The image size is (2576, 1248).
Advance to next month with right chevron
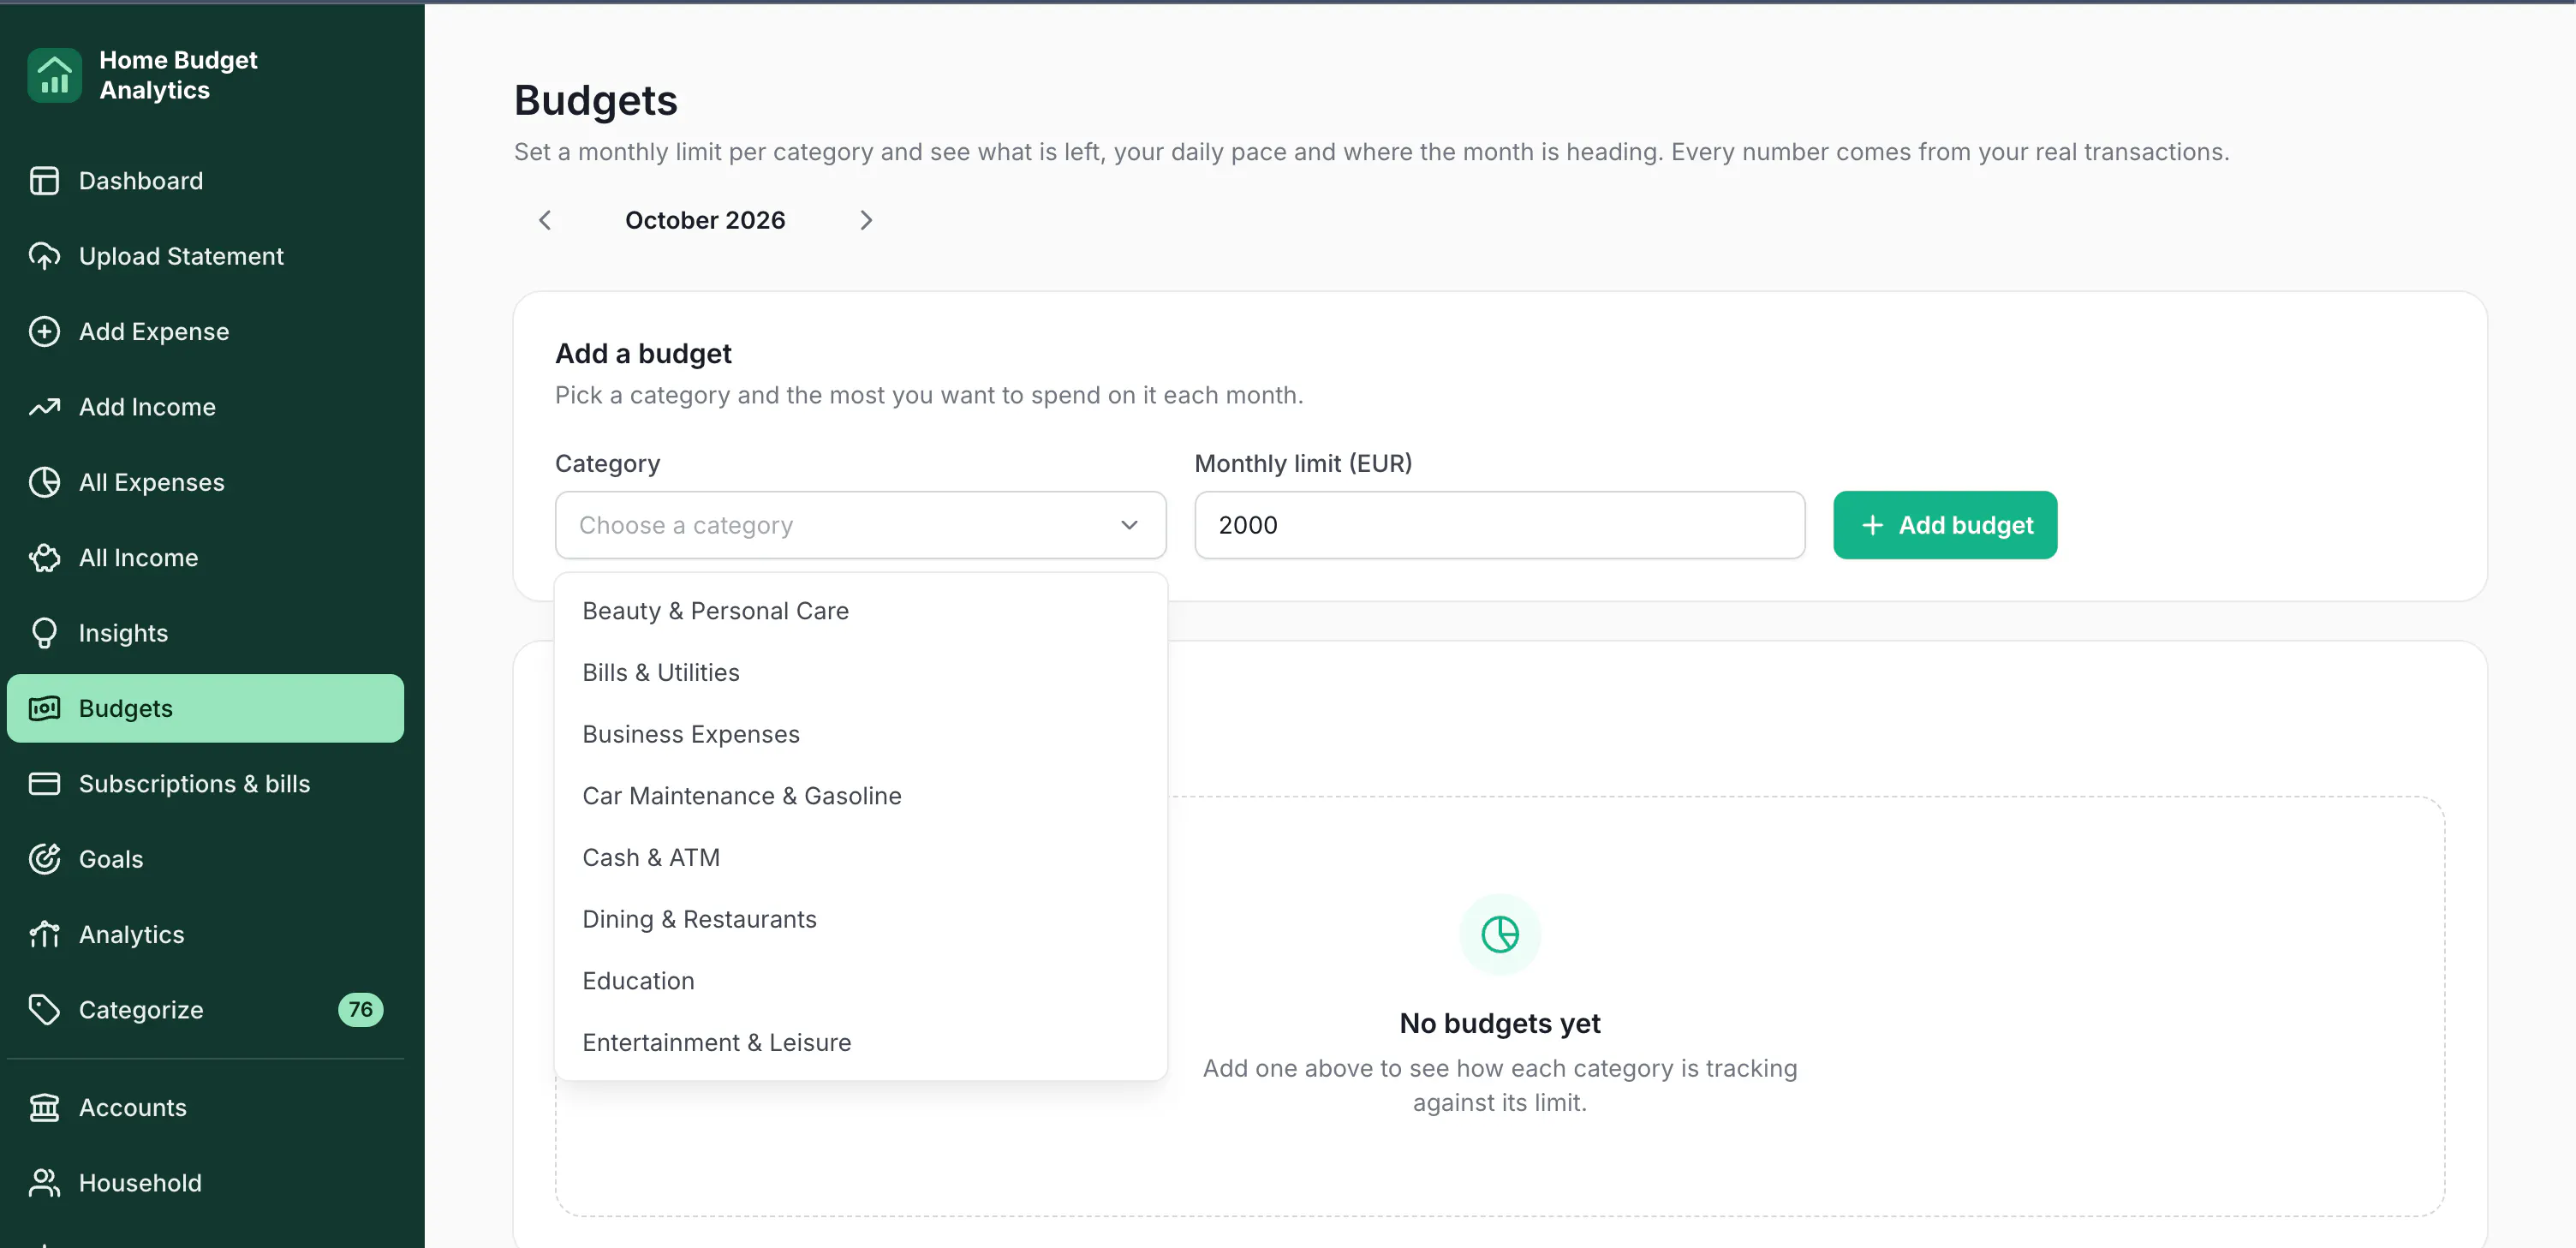point(866,220)
